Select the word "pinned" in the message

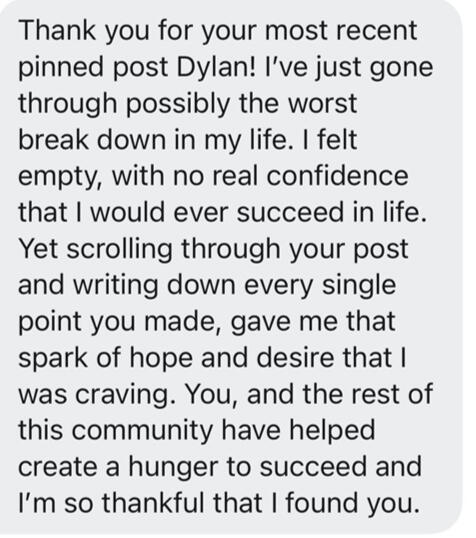click(x=61, y=69)
